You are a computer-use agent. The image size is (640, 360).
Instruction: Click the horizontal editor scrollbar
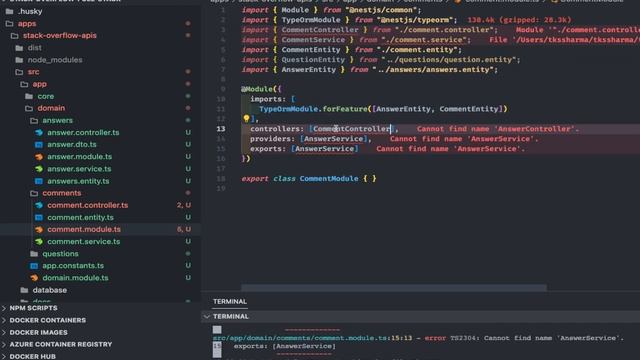pyautogui.click(x=394, y=288)
